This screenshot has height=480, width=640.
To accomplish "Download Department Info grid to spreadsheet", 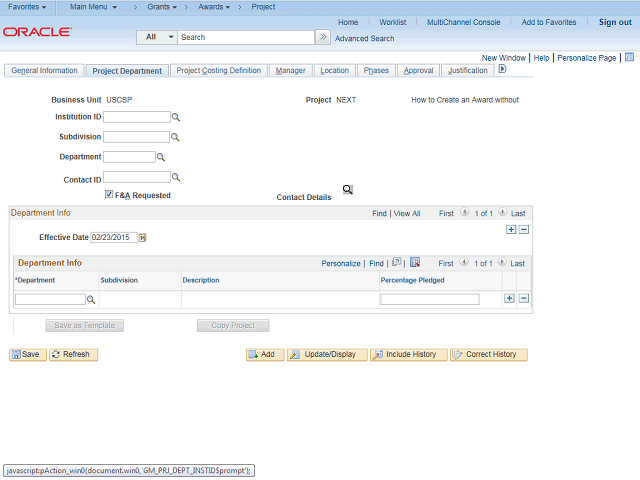I will pyautogui.click(x=415, y=262).
